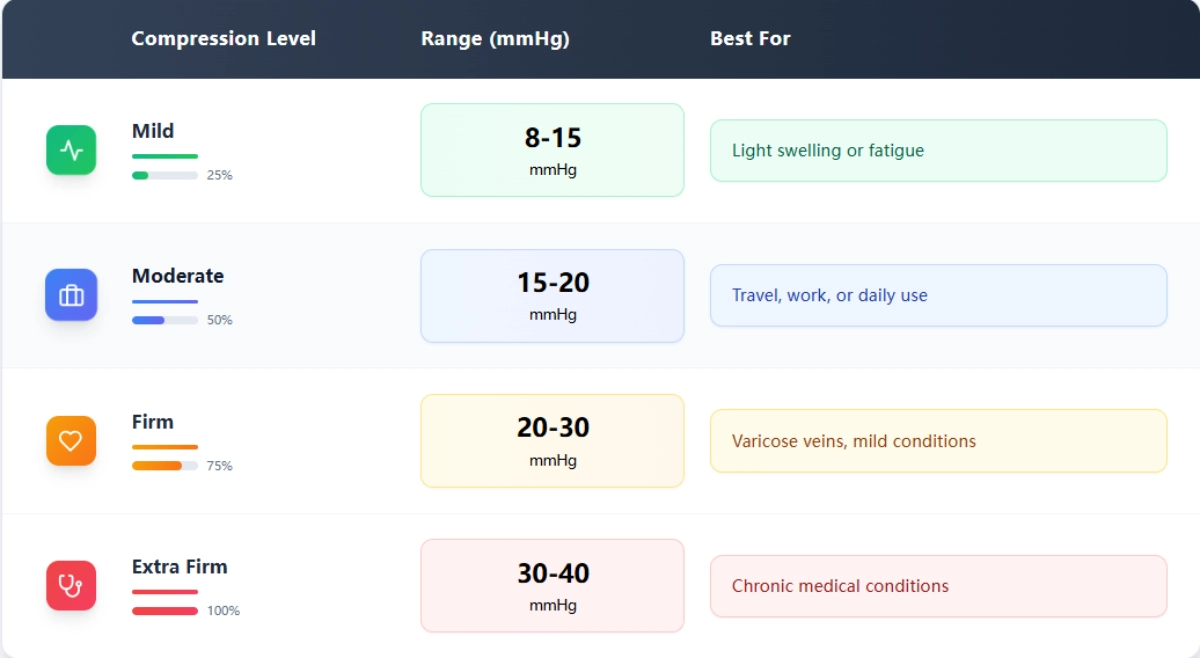Click the Chronic medical conditions tag

pyautogui.click(x=938, y=586)
